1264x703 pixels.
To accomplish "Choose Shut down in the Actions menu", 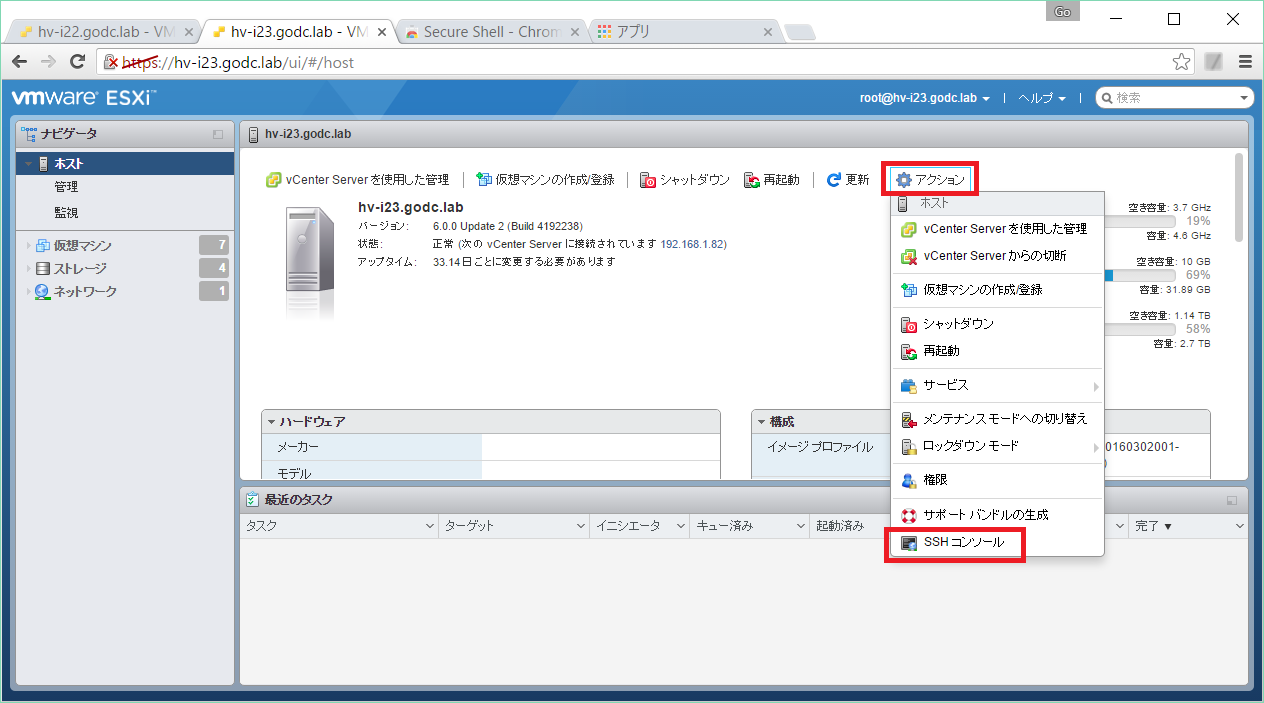I will pyautogui.click(x=997, y=325).
